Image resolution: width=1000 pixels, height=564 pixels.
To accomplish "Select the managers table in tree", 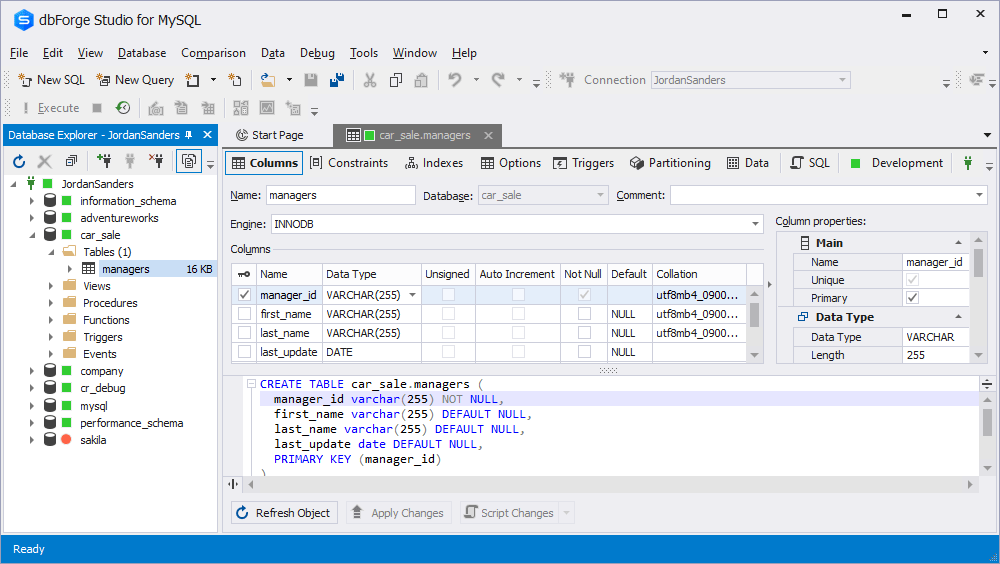I will point(126,269).
